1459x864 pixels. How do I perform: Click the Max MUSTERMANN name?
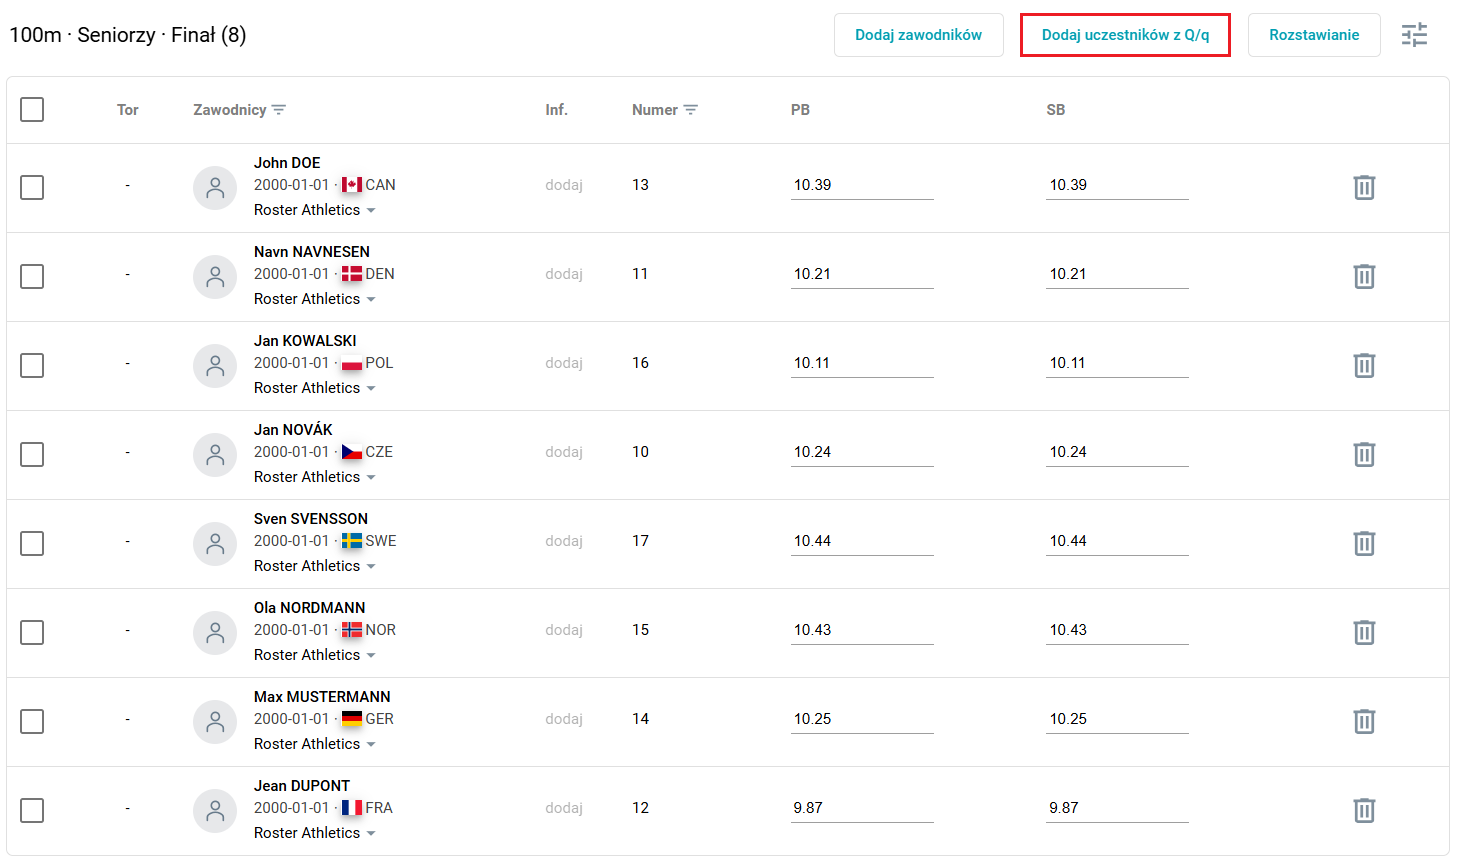(x=322, y=697)
